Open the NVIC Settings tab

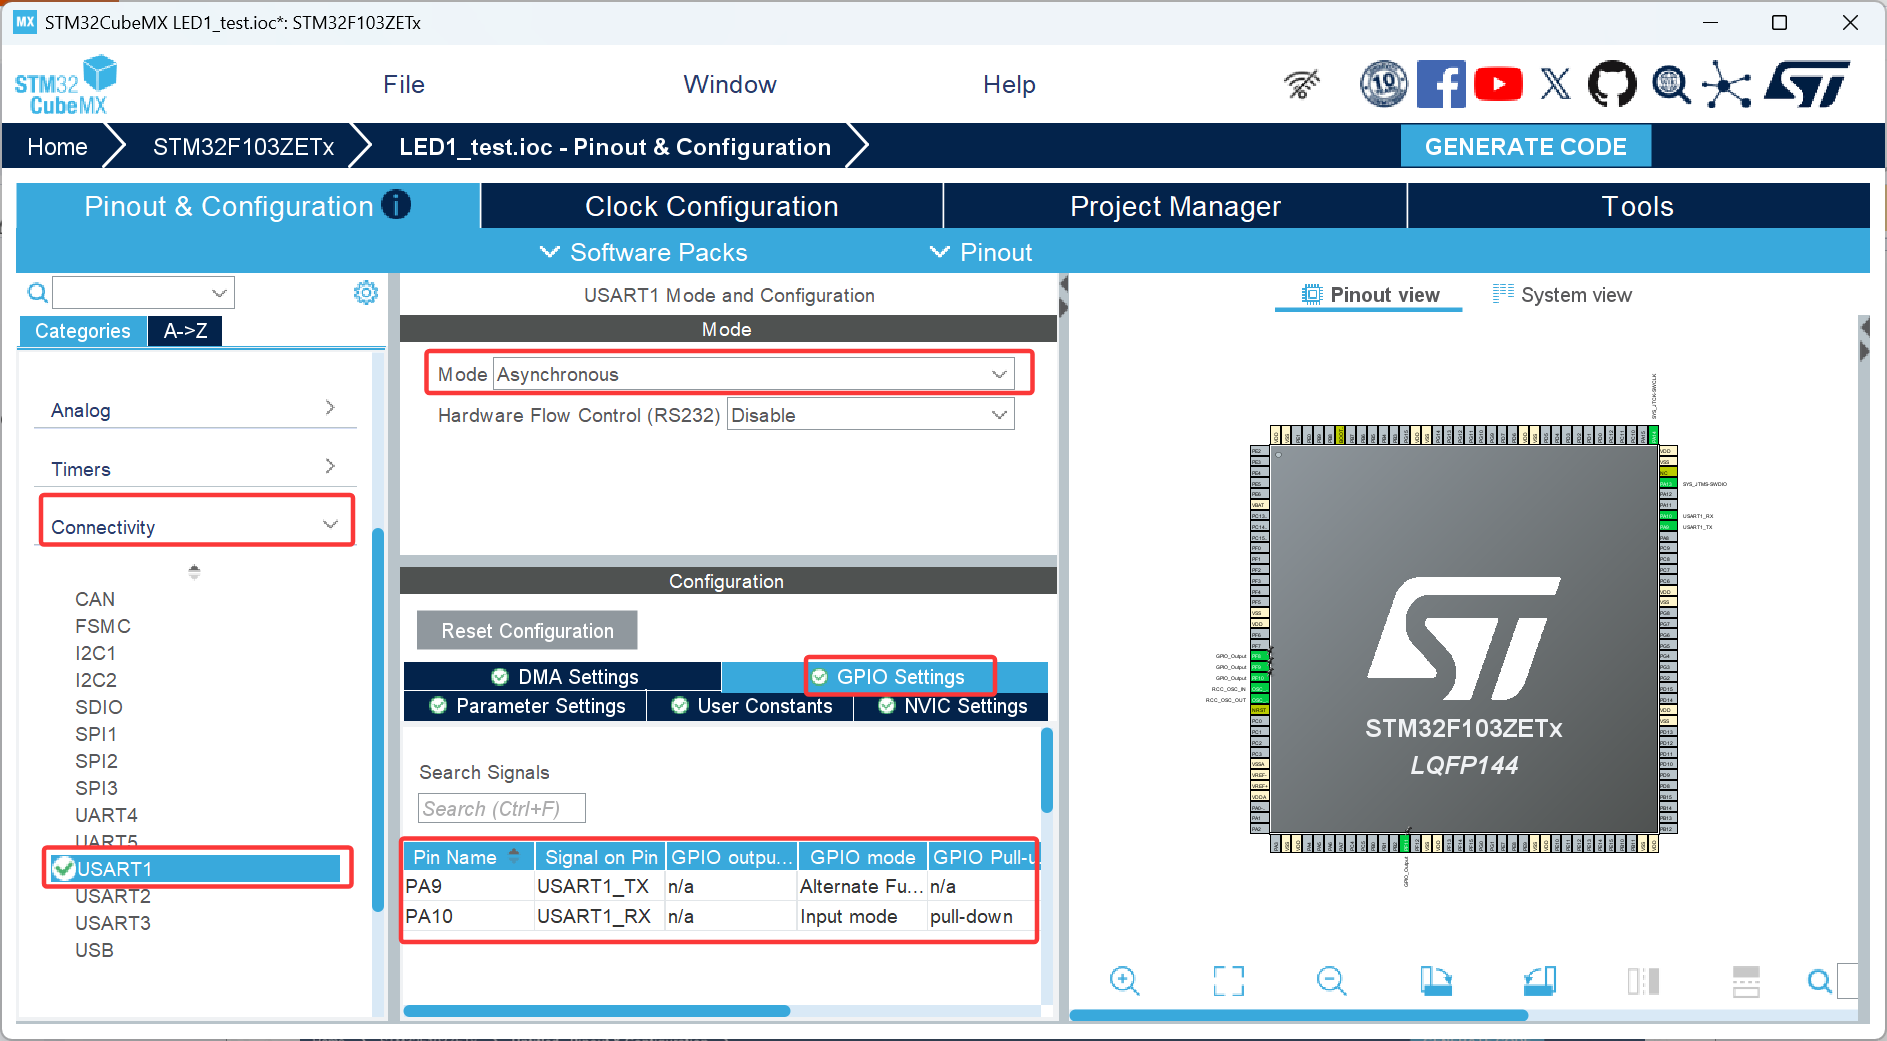coord(952,706)
